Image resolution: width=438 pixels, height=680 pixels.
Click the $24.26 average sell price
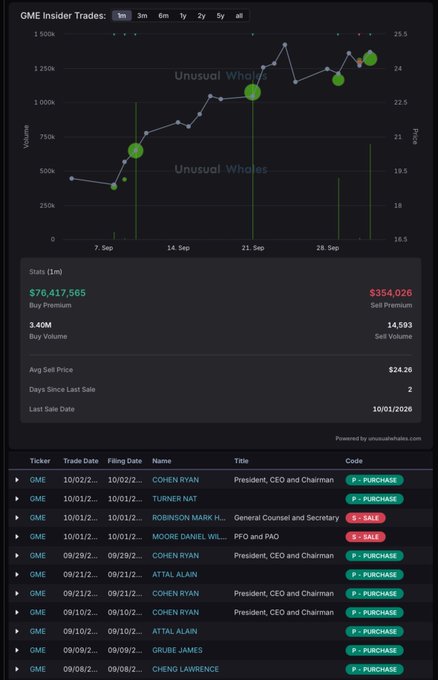click(400, 370)
